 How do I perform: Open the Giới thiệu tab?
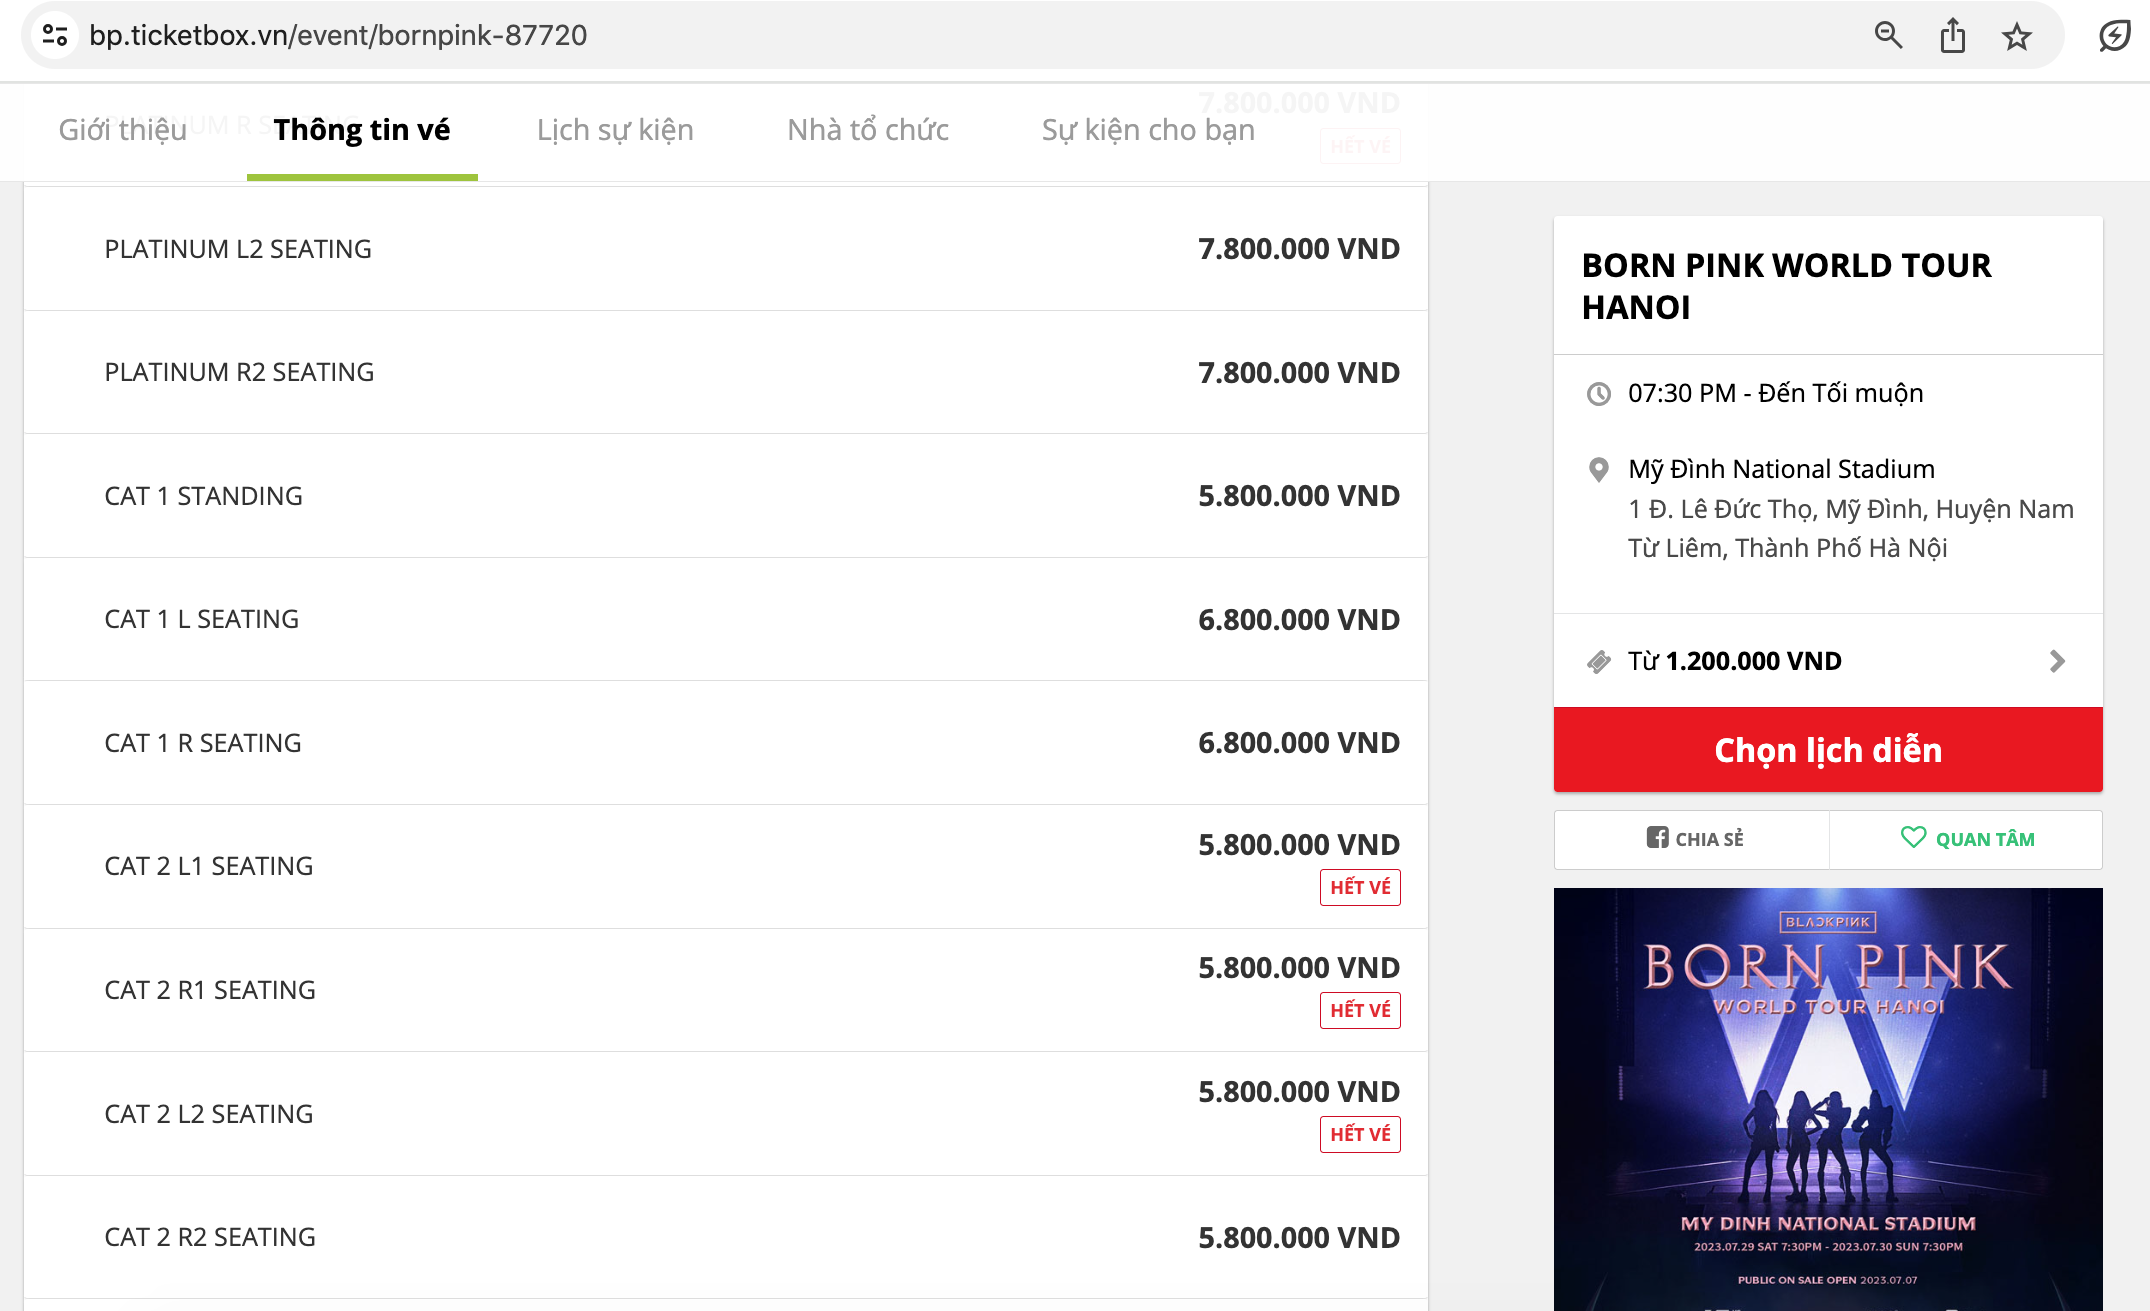tap(123, 130)
